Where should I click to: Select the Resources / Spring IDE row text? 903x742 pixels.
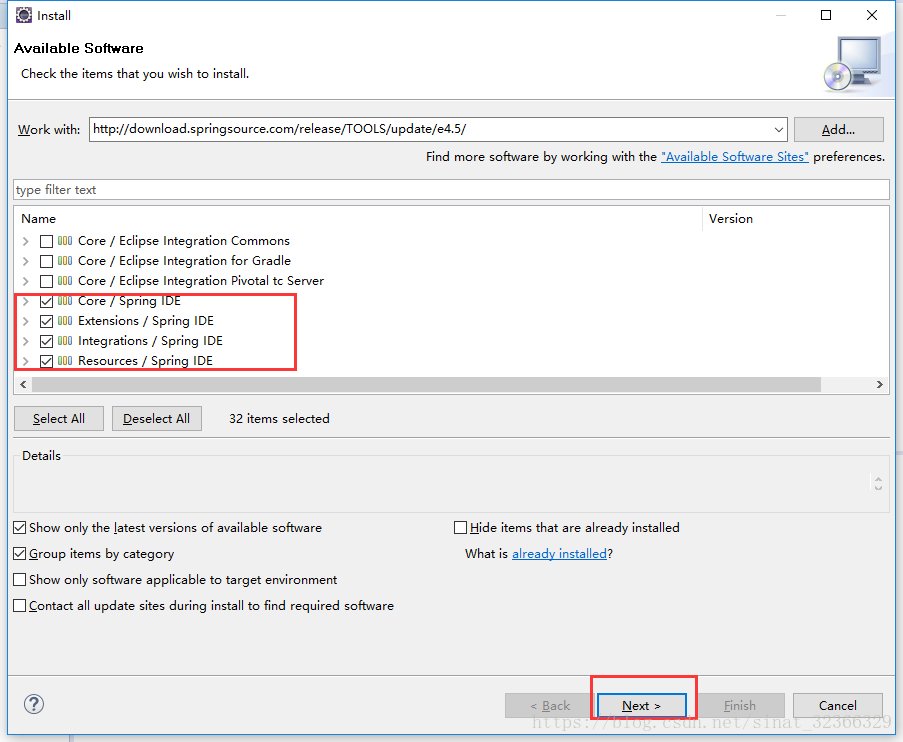145,361
